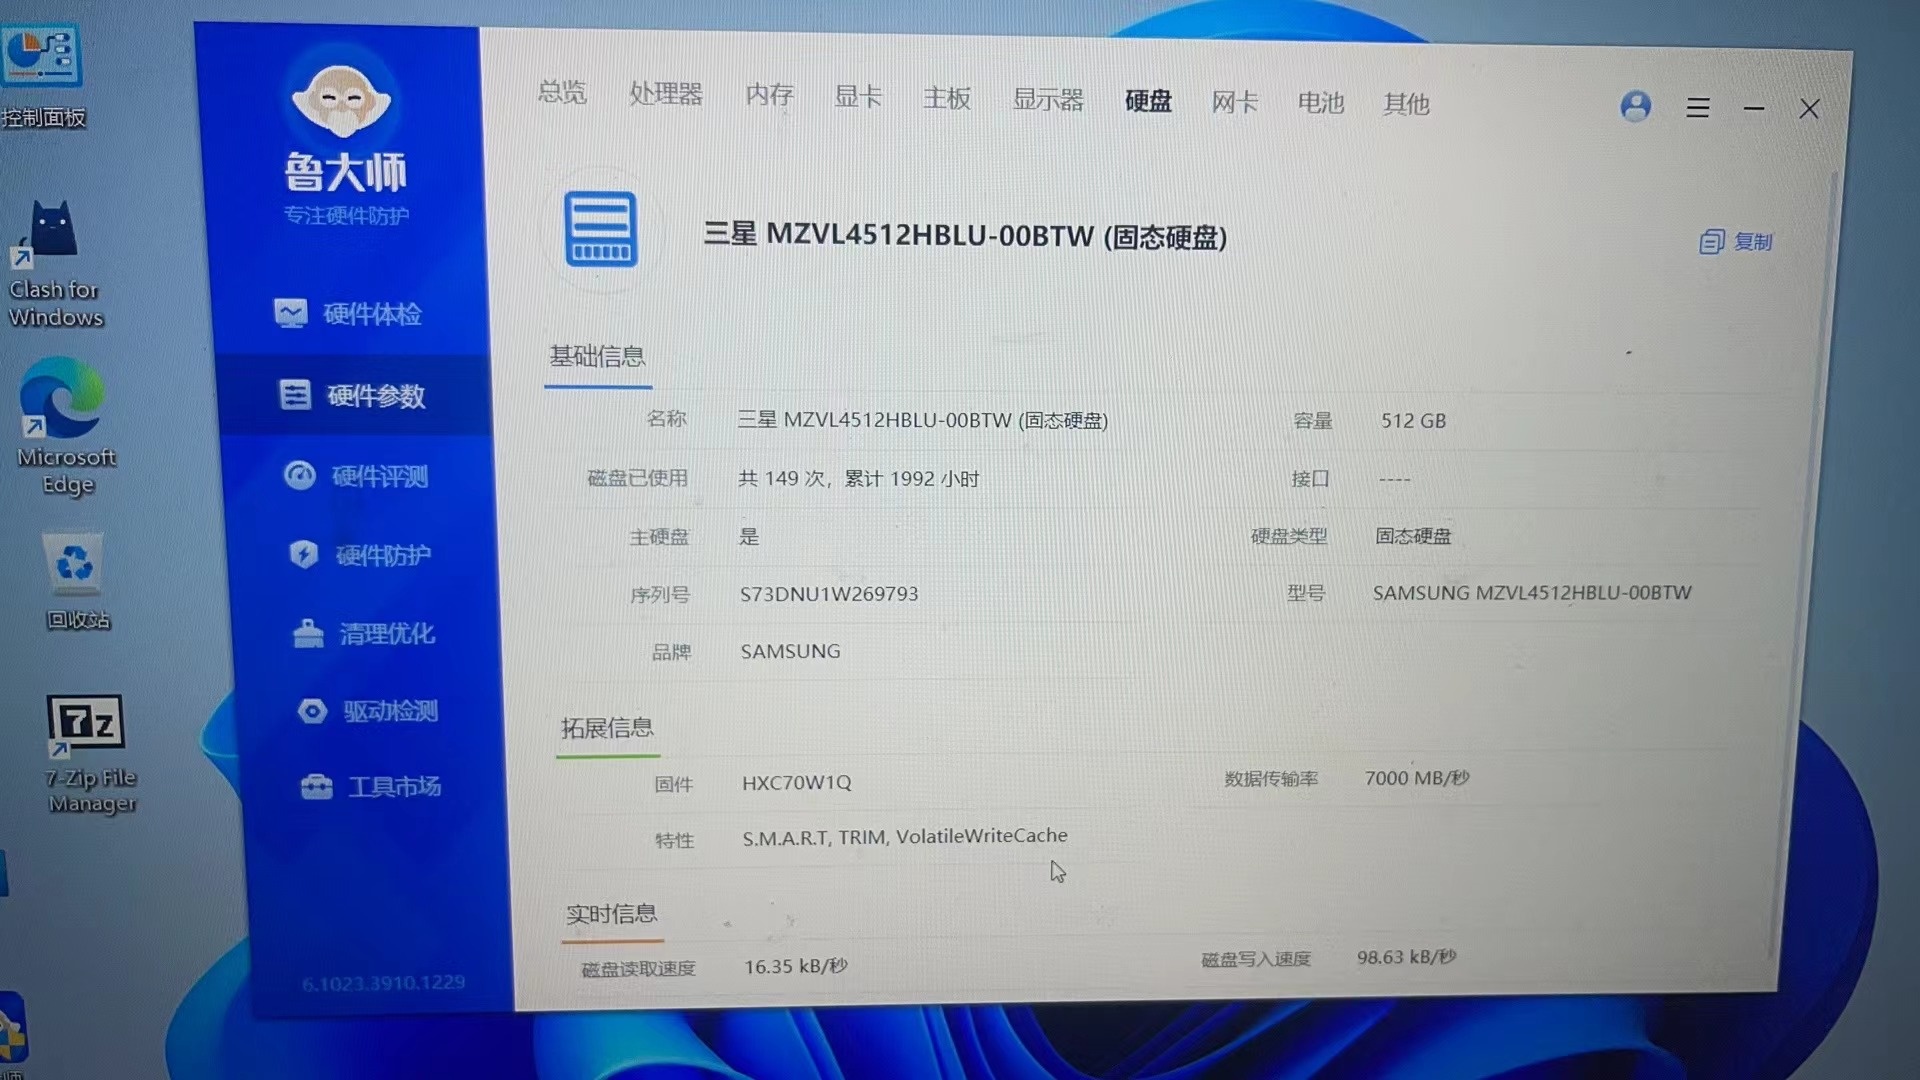
Task: Switch to the 内存 tab
Action: click(769, 95)
